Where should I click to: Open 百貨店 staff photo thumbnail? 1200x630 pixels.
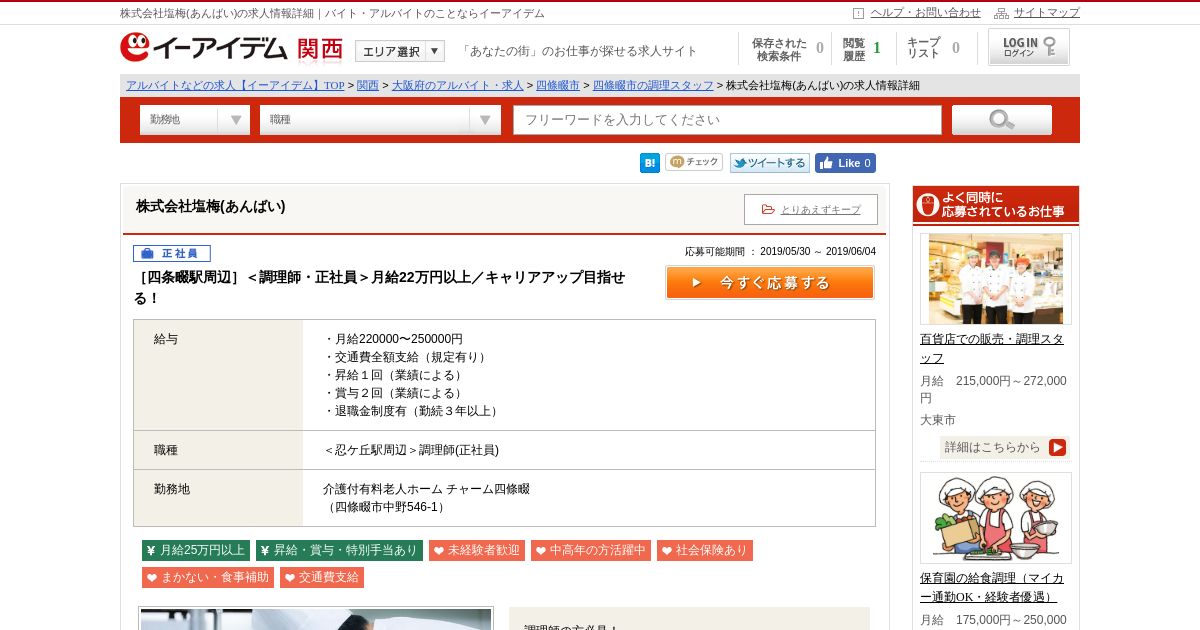point(996,279)
